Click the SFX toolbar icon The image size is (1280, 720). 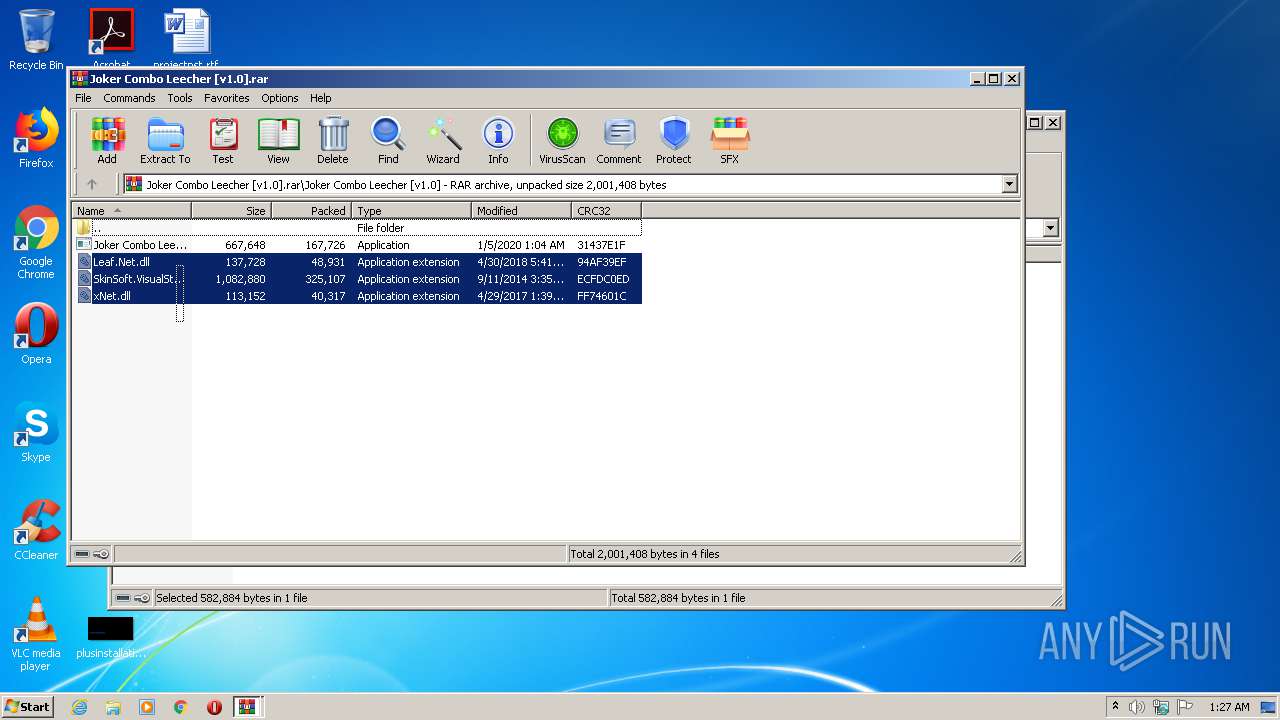coord(730,140)
